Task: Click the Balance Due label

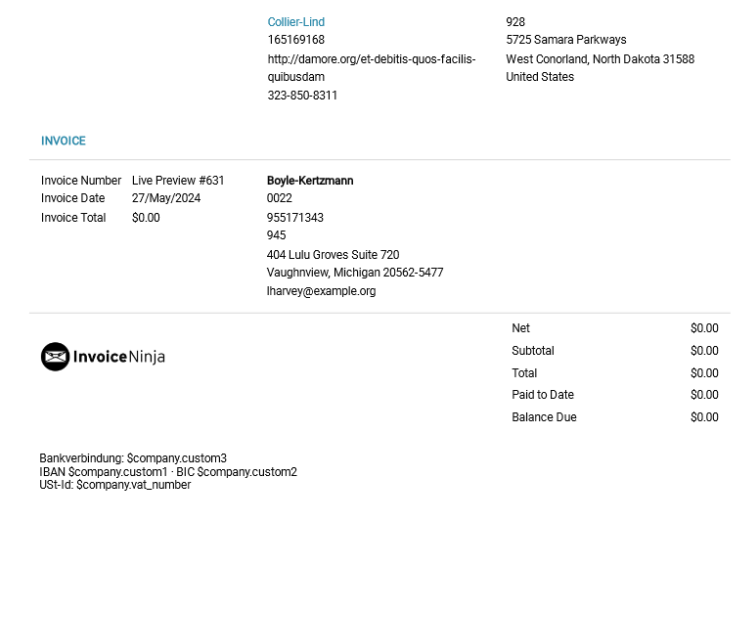Action: [x=544, y=417]
